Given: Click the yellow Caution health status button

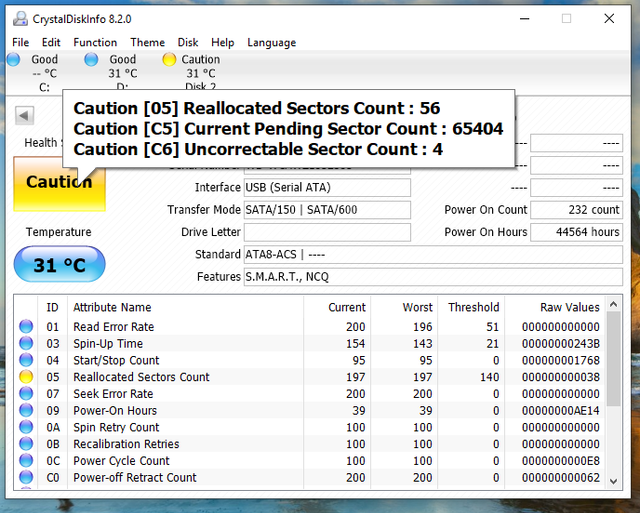Looking at the screenshot, I should coord(60,184).
